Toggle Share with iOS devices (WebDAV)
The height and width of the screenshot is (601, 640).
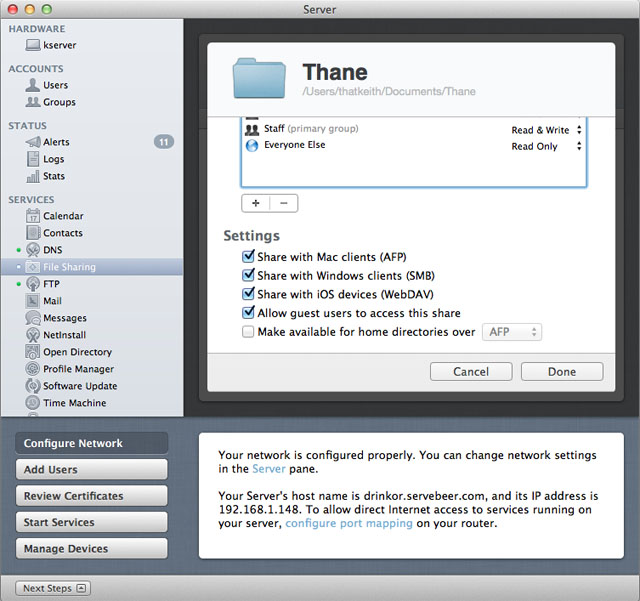248,294
